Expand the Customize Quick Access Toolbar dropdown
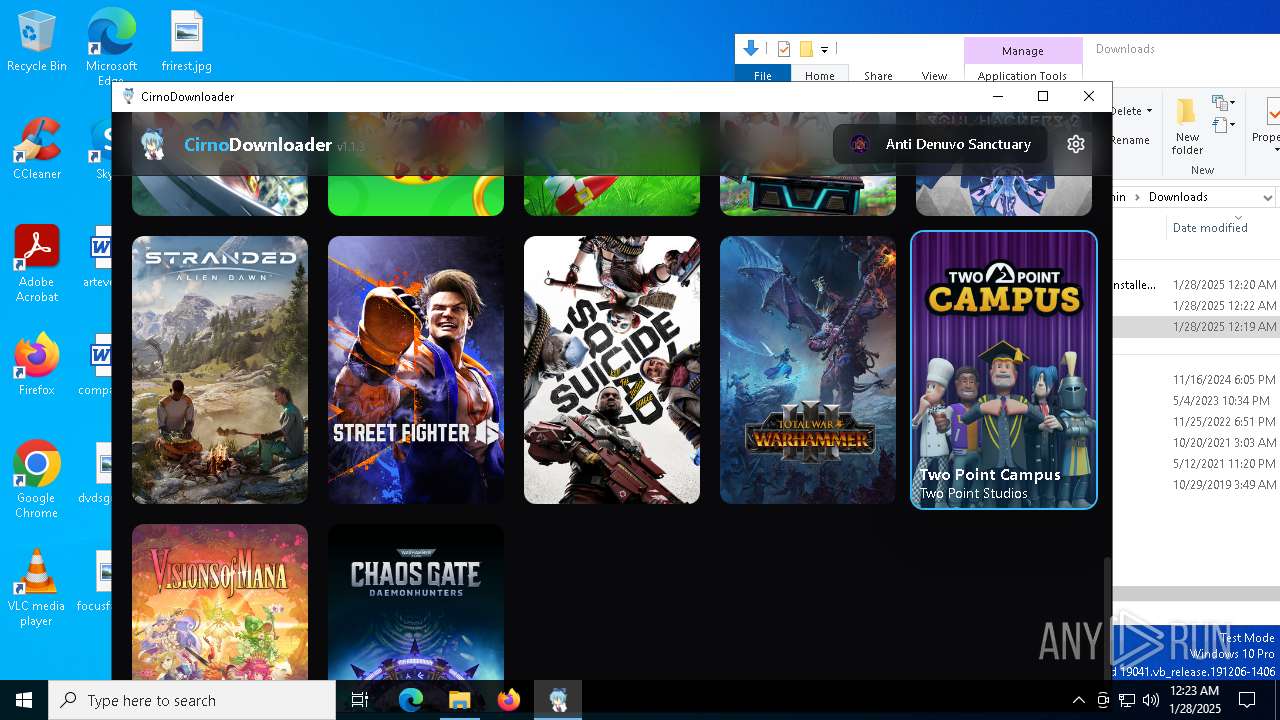1280x720 pixels. click(x=825, y=49)
